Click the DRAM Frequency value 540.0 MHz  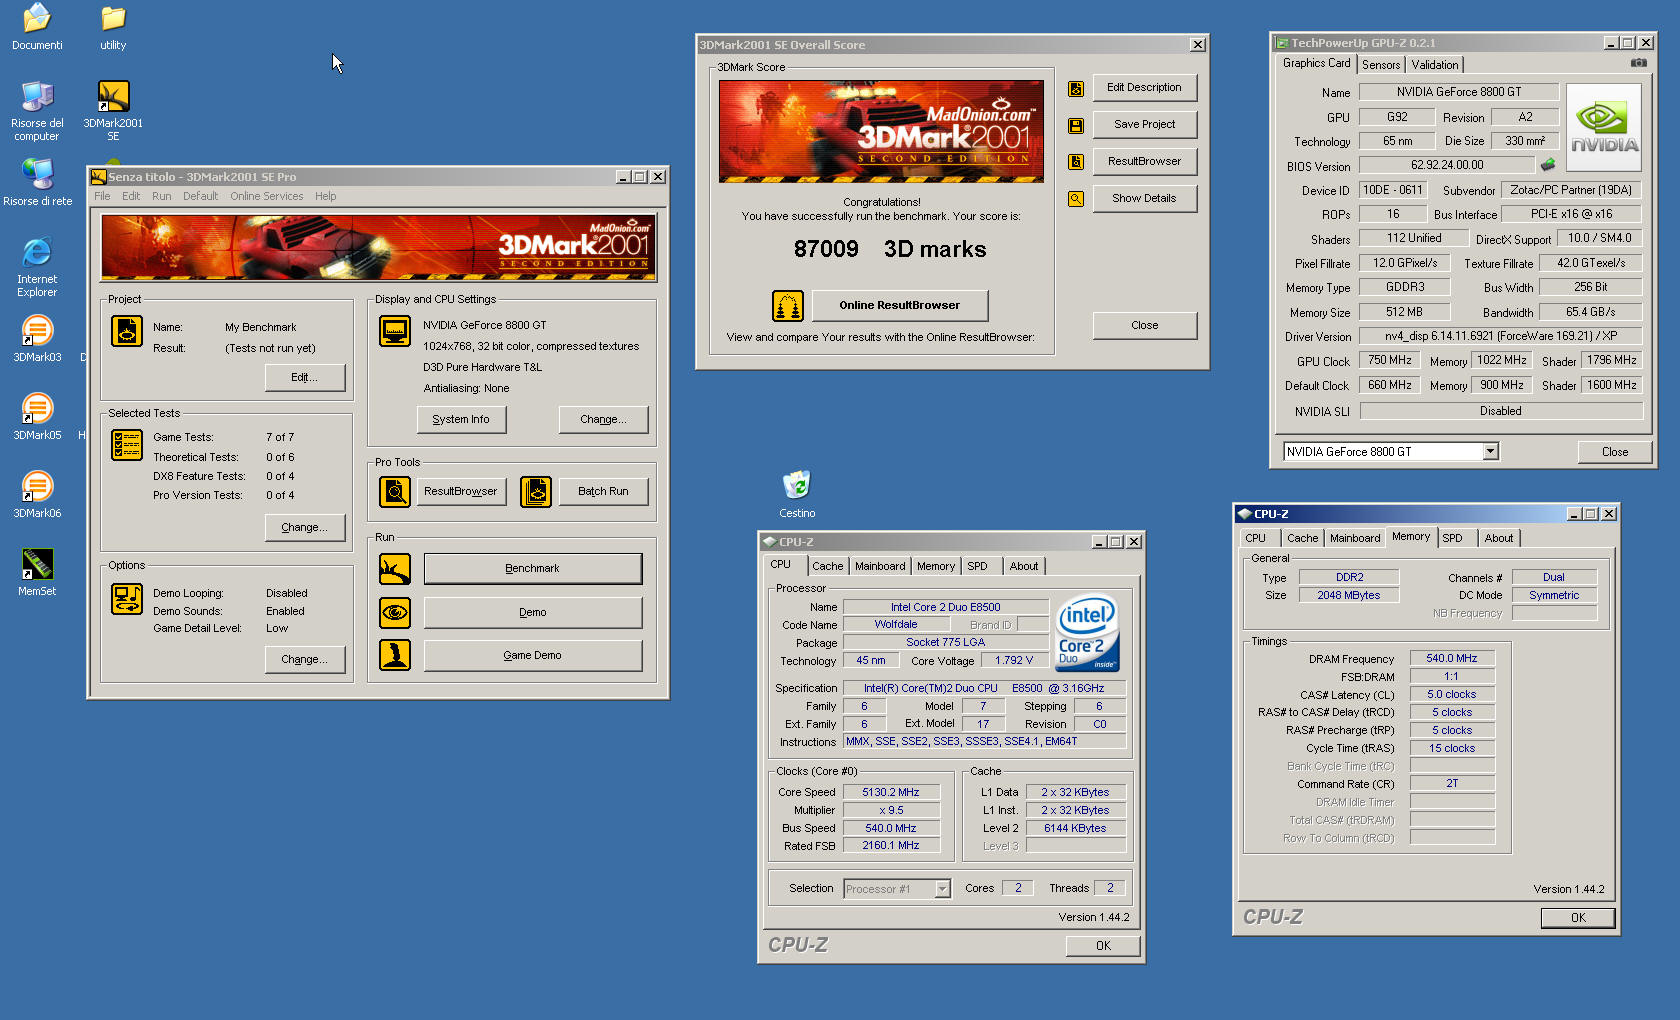(1452, 659)
